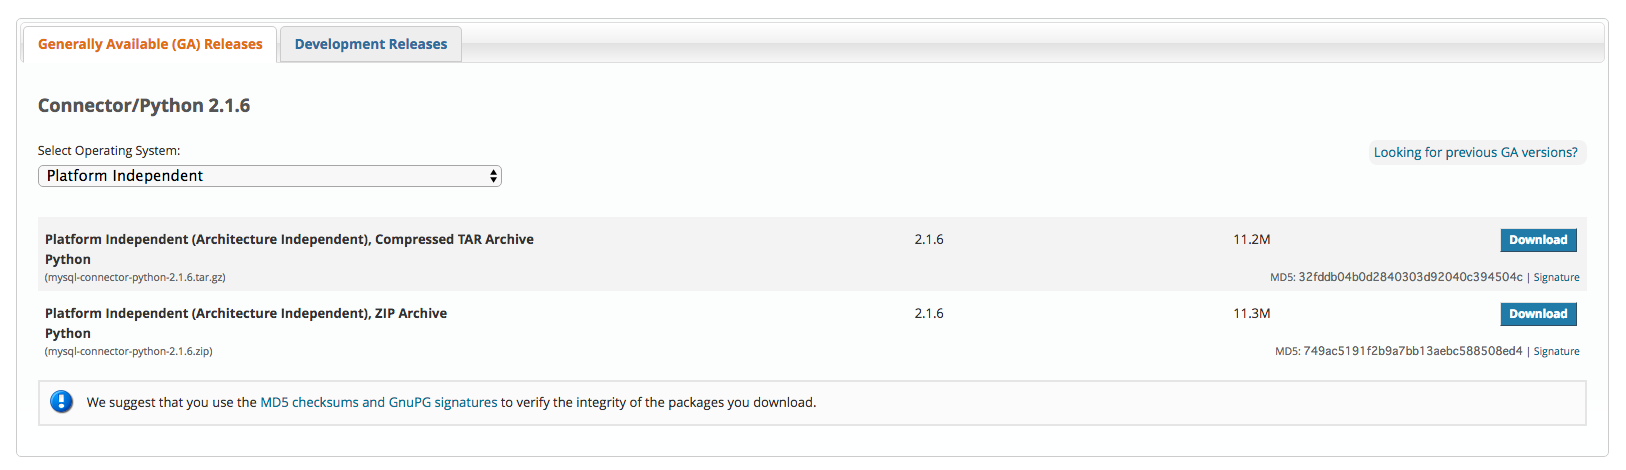Switch to Generally Available (GA) Releases tab
Screen dimensions: 1626x470
[x=150, y=44]
